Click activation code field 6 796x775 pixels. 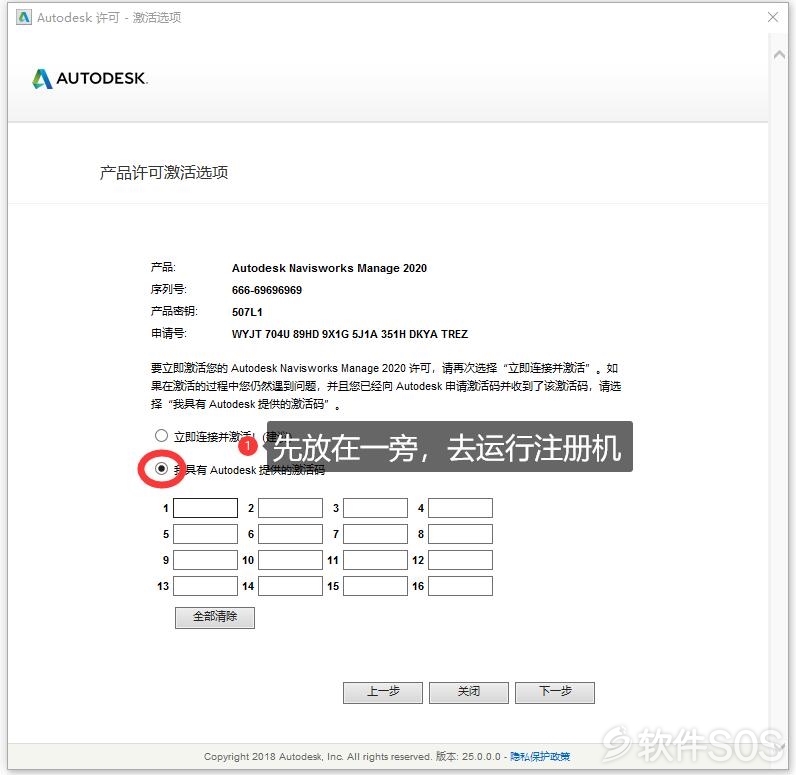pyautogui.click(x=290, y=534)
